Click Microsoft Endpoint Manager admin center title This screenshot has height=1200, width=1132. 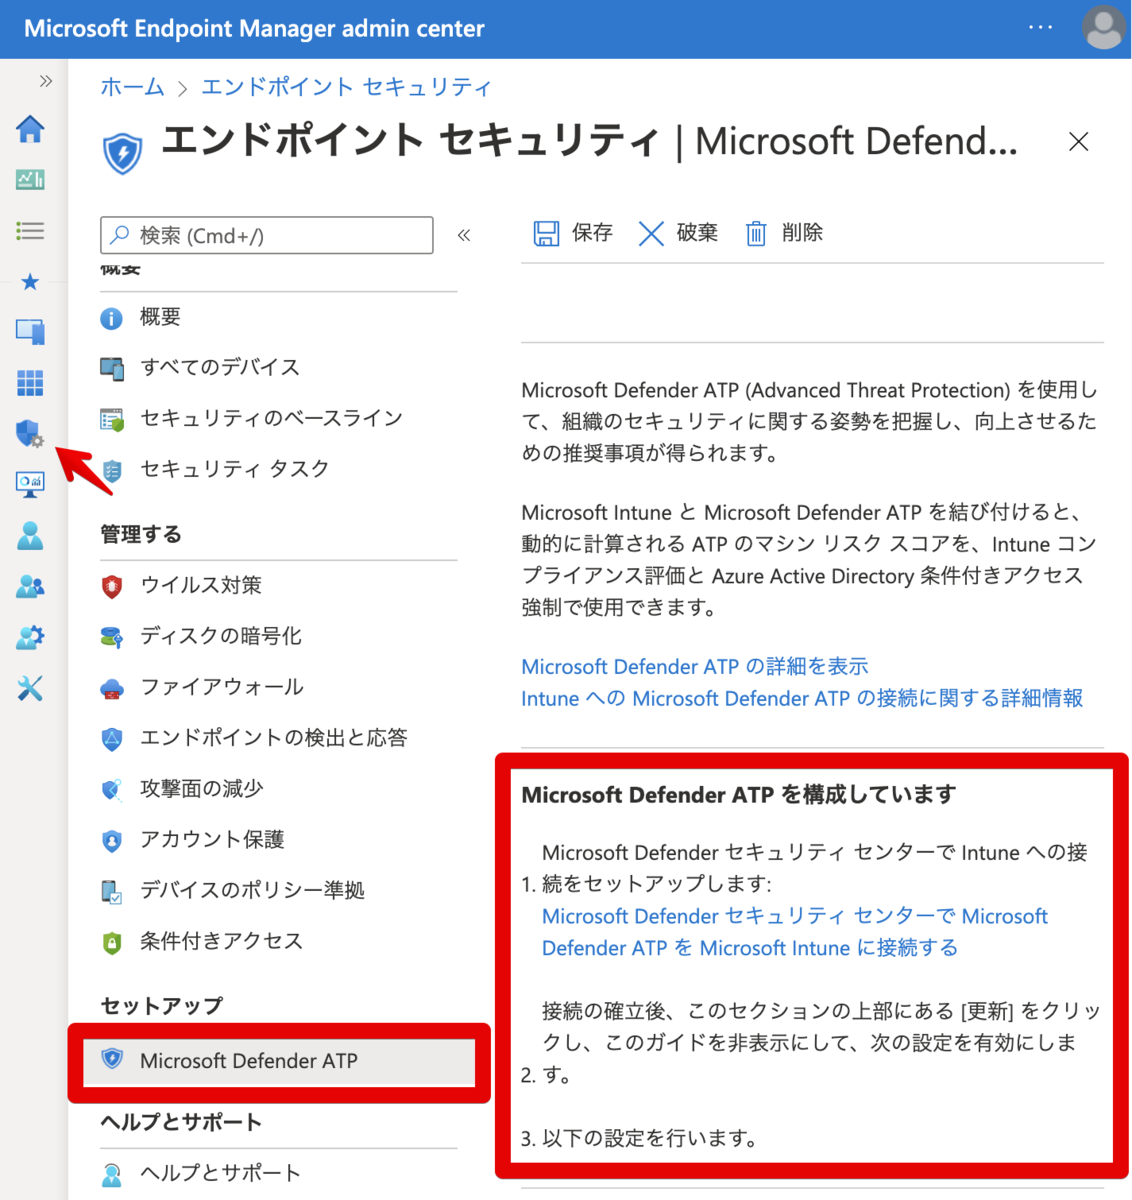254,28
